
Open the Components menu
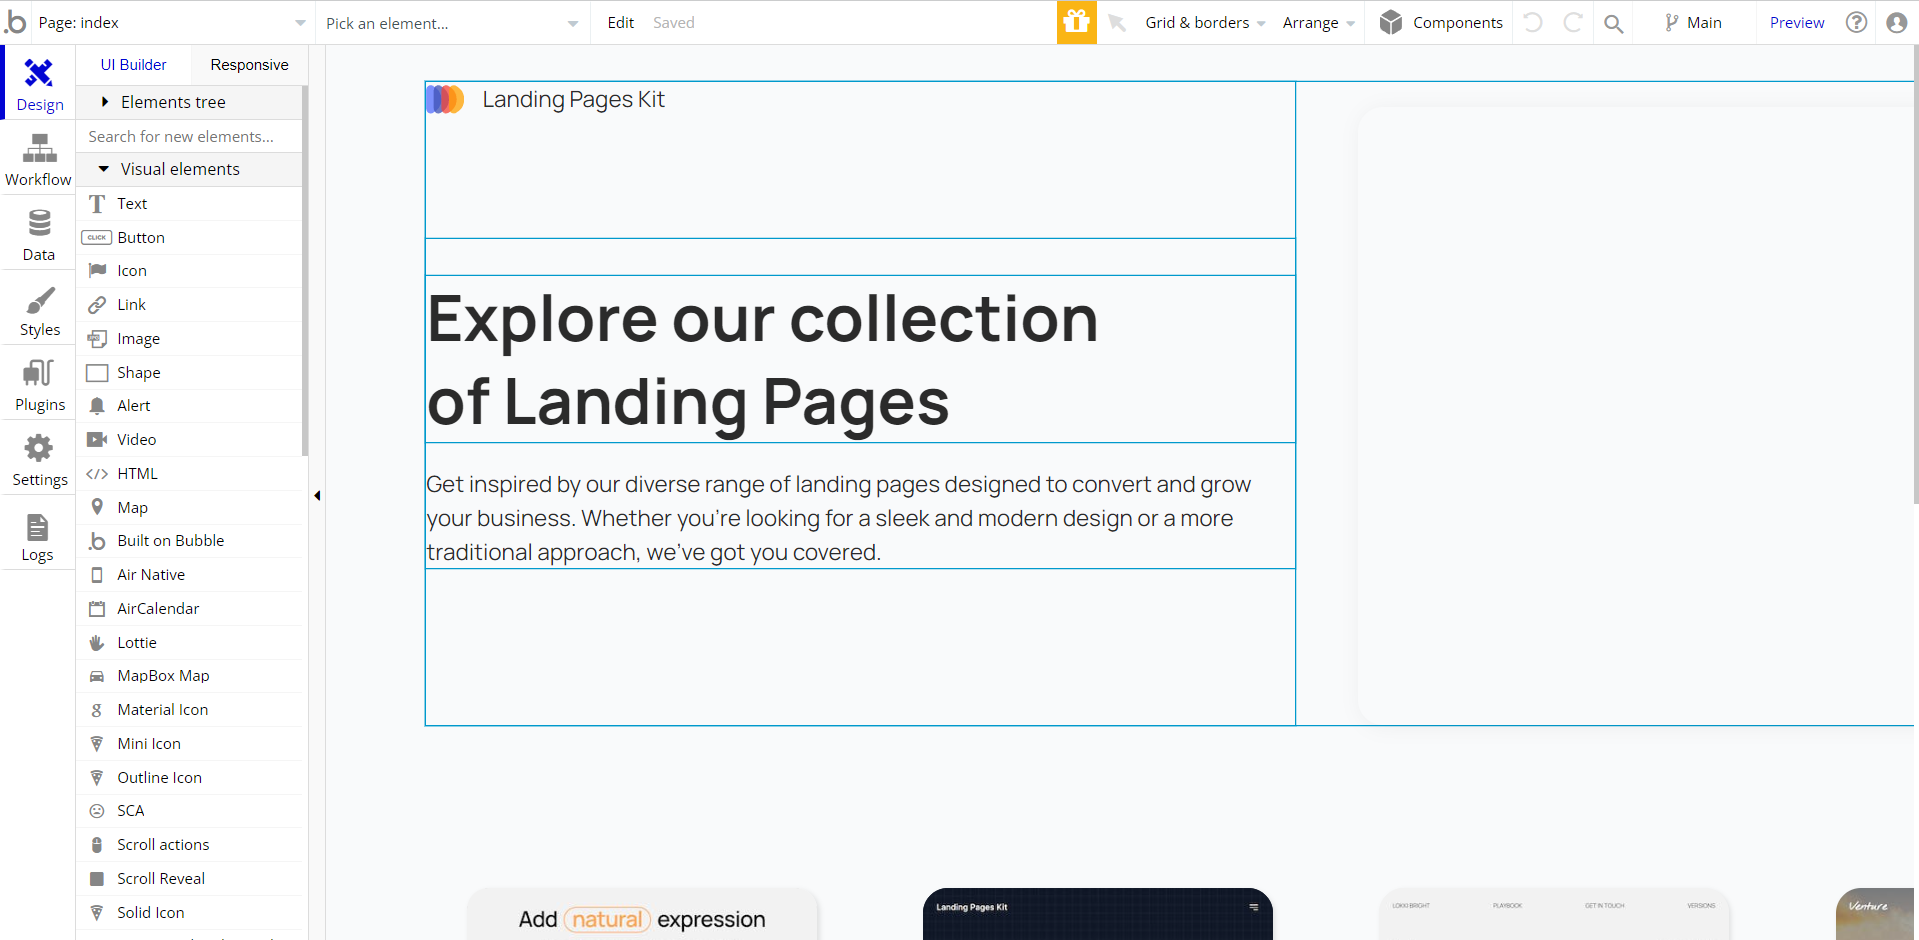tap(1441, 22)
